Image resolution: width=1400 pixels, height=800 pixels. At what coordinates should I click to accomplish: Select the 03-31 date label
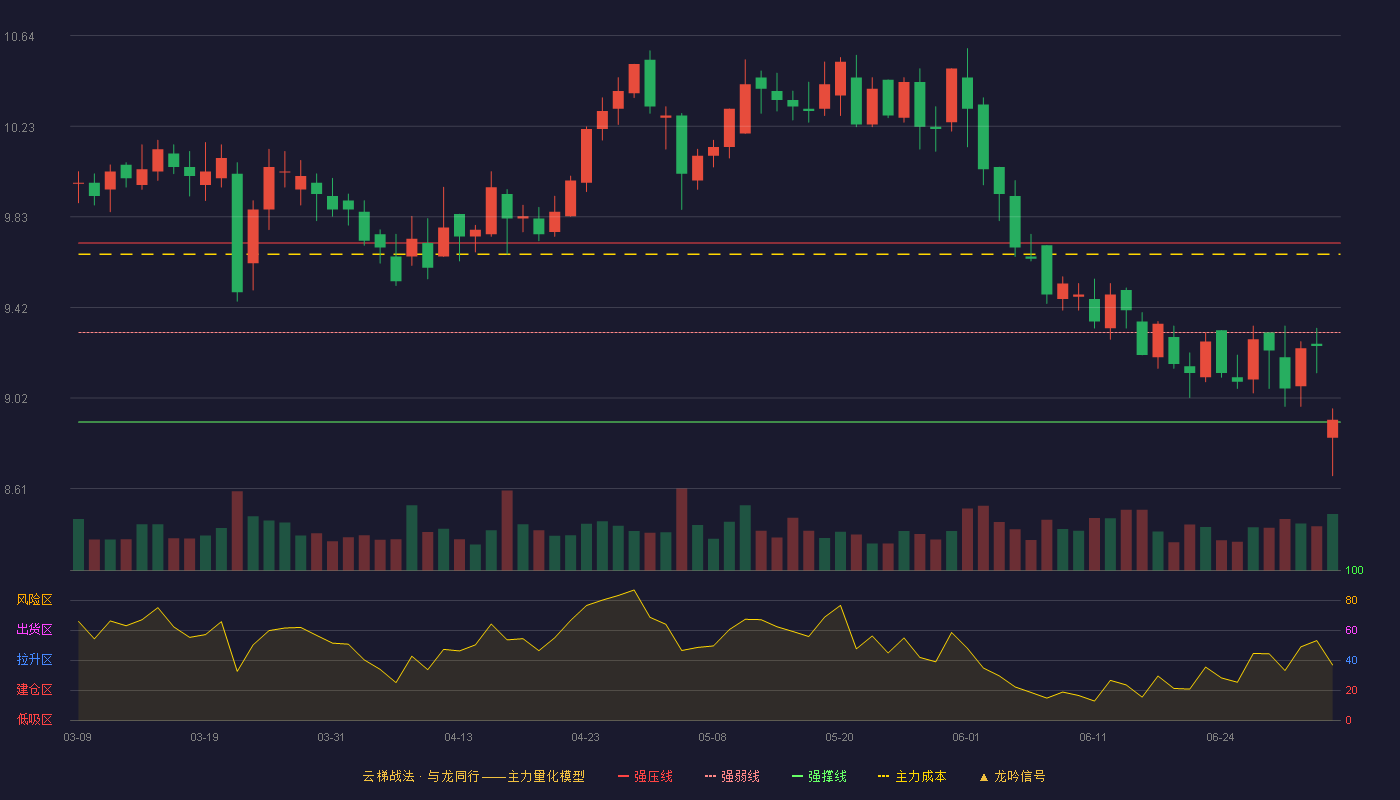pyautogui.click(x=331, y=737)
